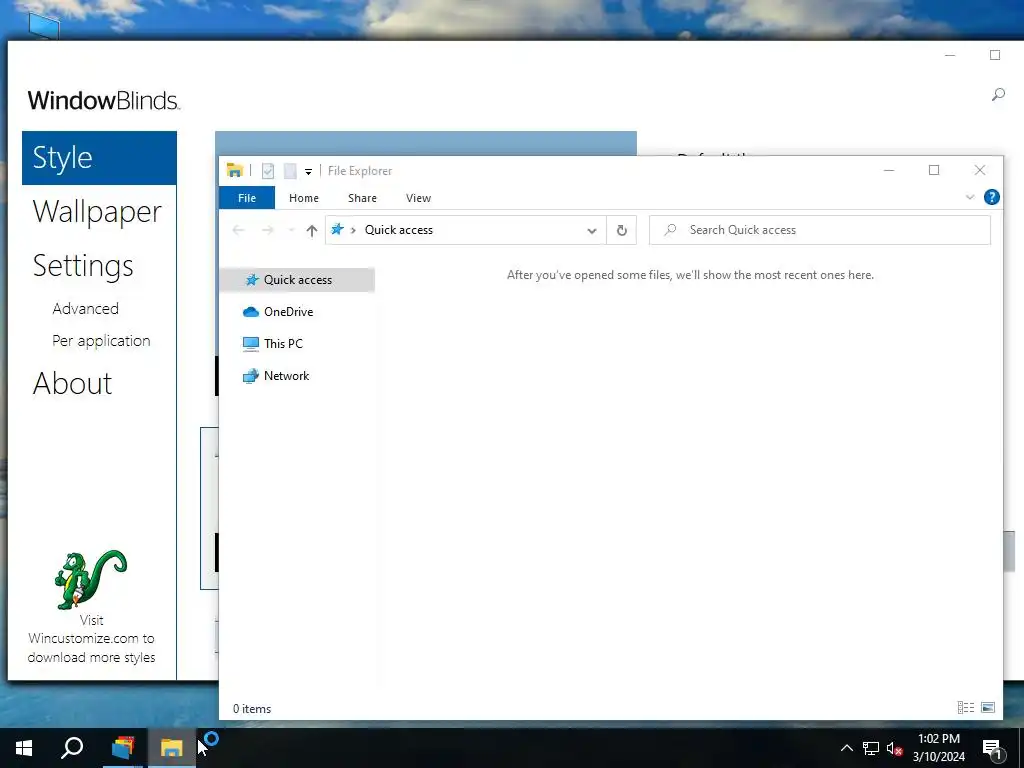Switch to WindowBlinds taskbar app

click(122, 748)
